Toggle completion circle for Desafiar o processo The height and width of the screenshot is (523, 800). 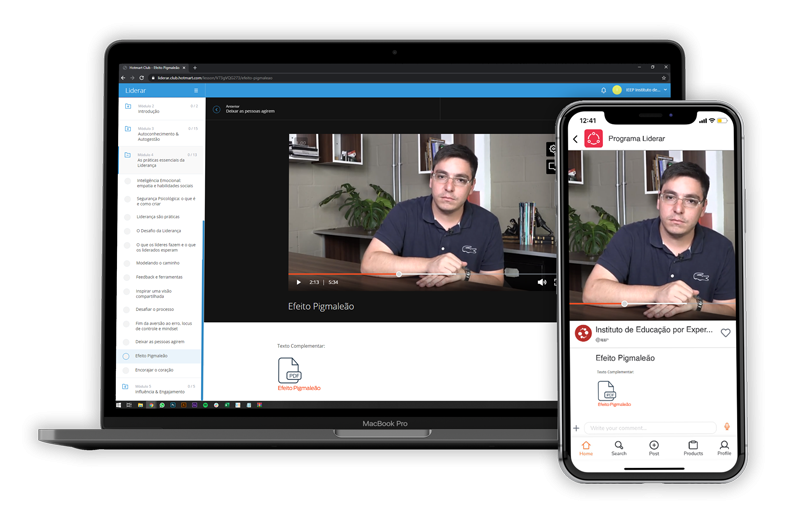tap(127, 309)
